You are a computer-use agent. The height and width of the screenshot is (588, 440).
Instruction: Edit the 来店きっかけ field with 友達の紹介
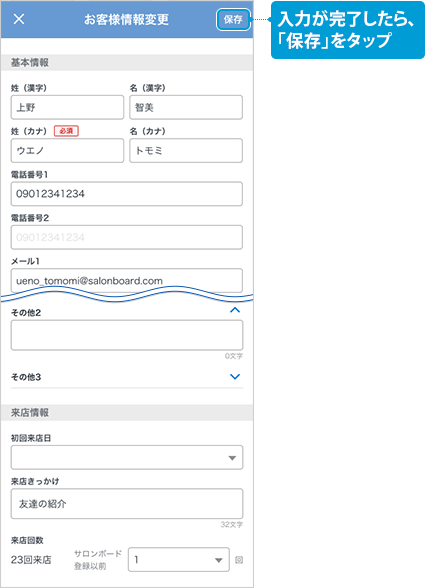point(127,504)
